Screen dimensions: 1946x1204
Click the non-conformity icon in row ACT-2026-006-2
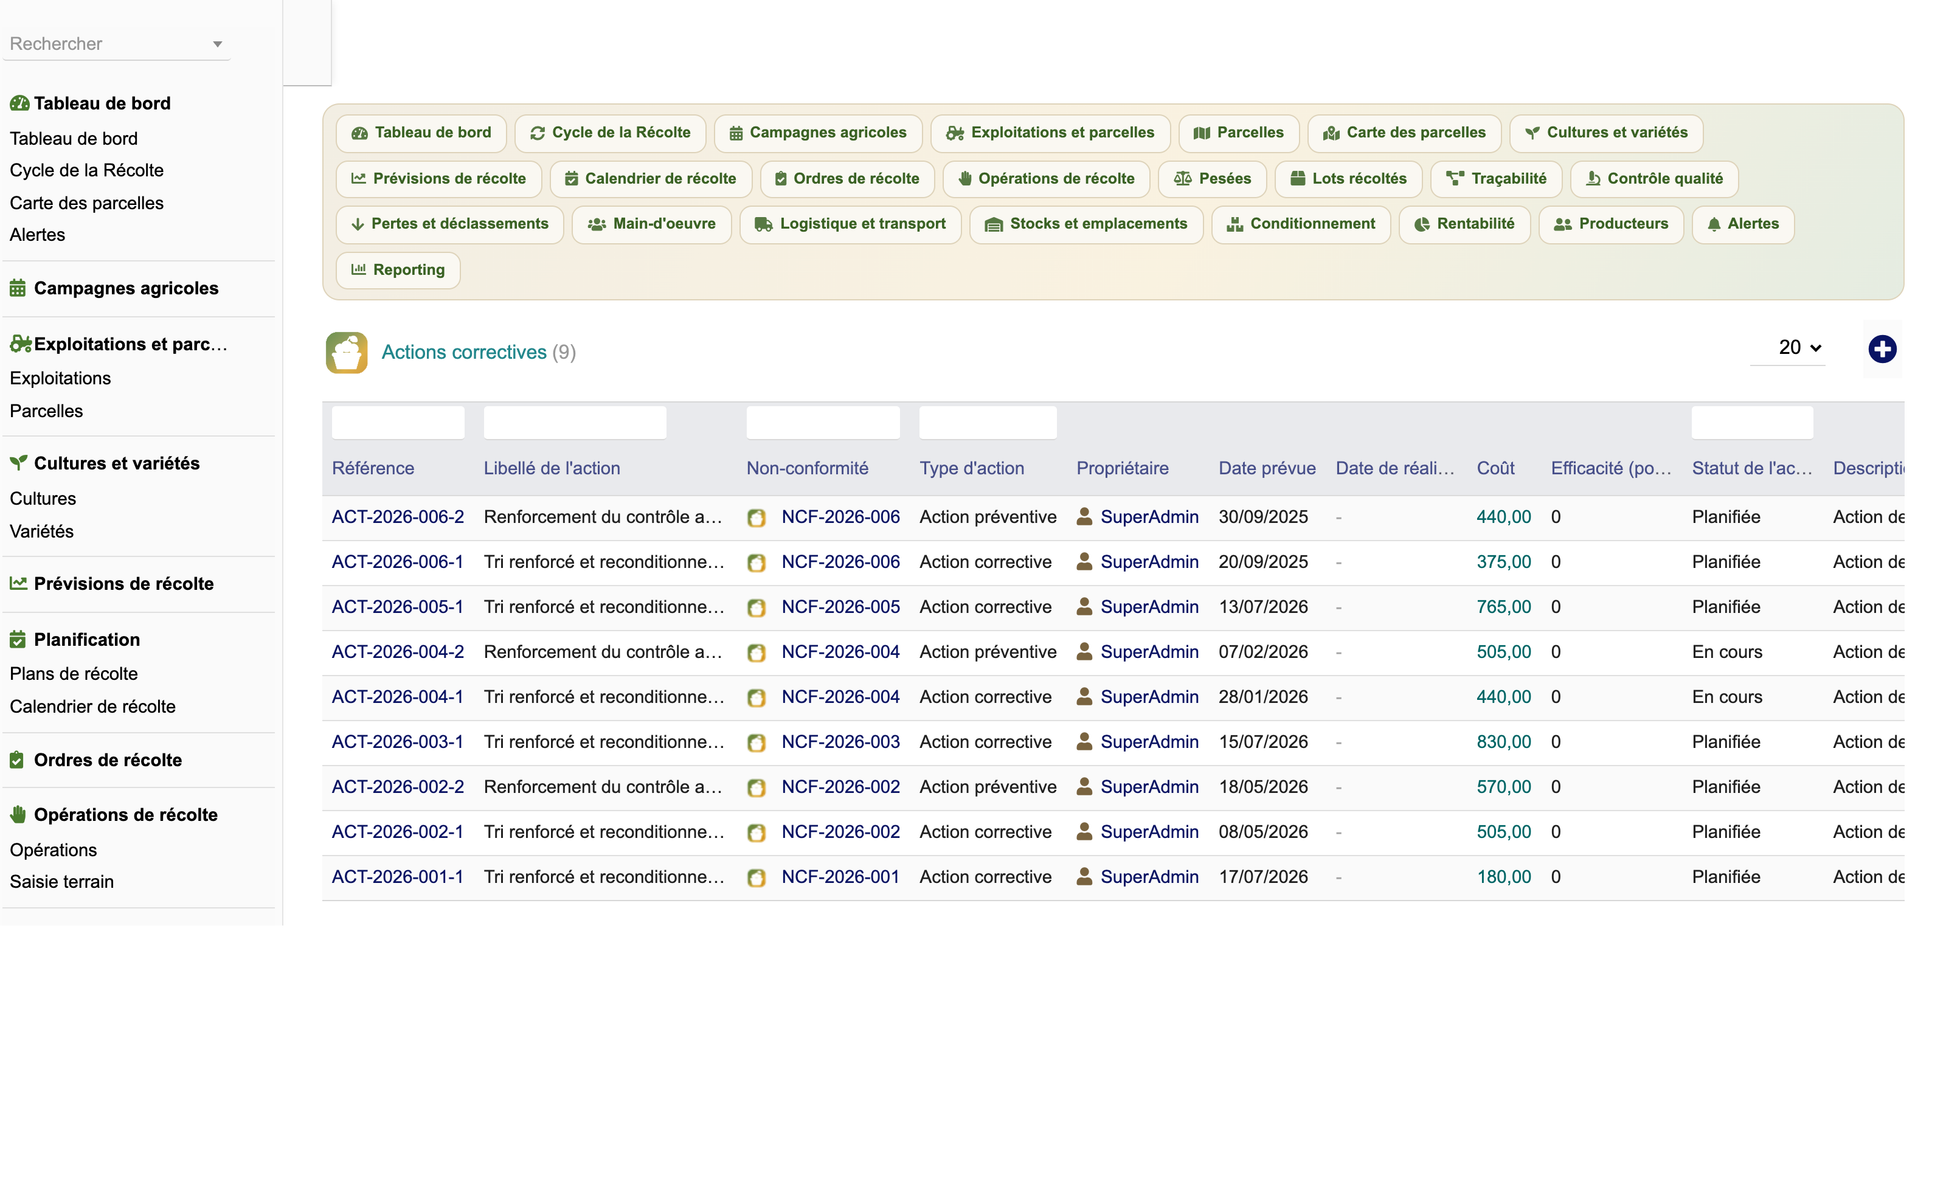(x=757, y=518)
